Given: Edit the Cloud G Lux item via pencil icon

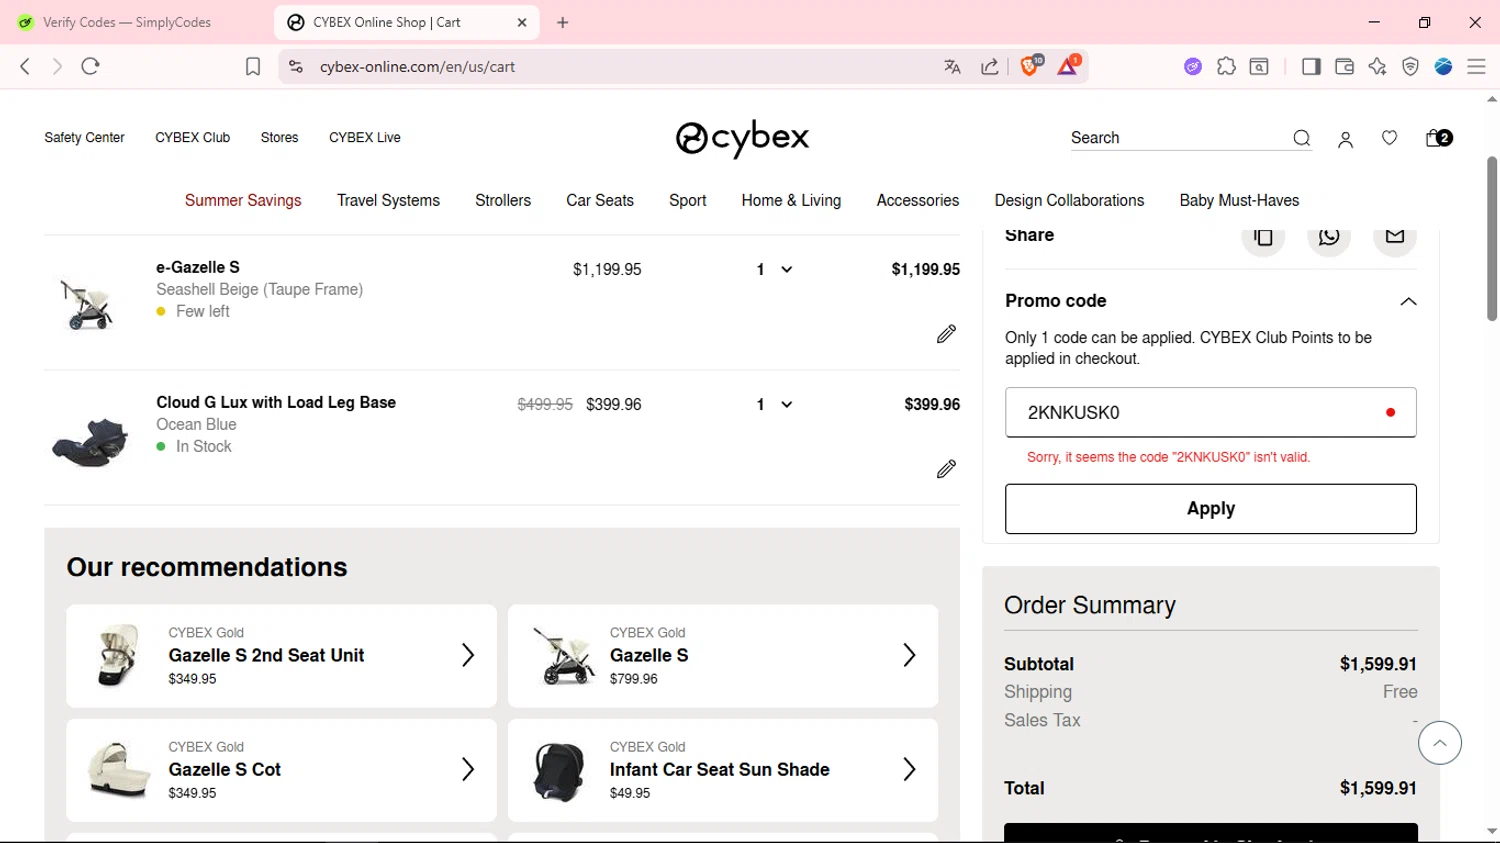Looking at the screenshot, I should [x=946, y=469].
